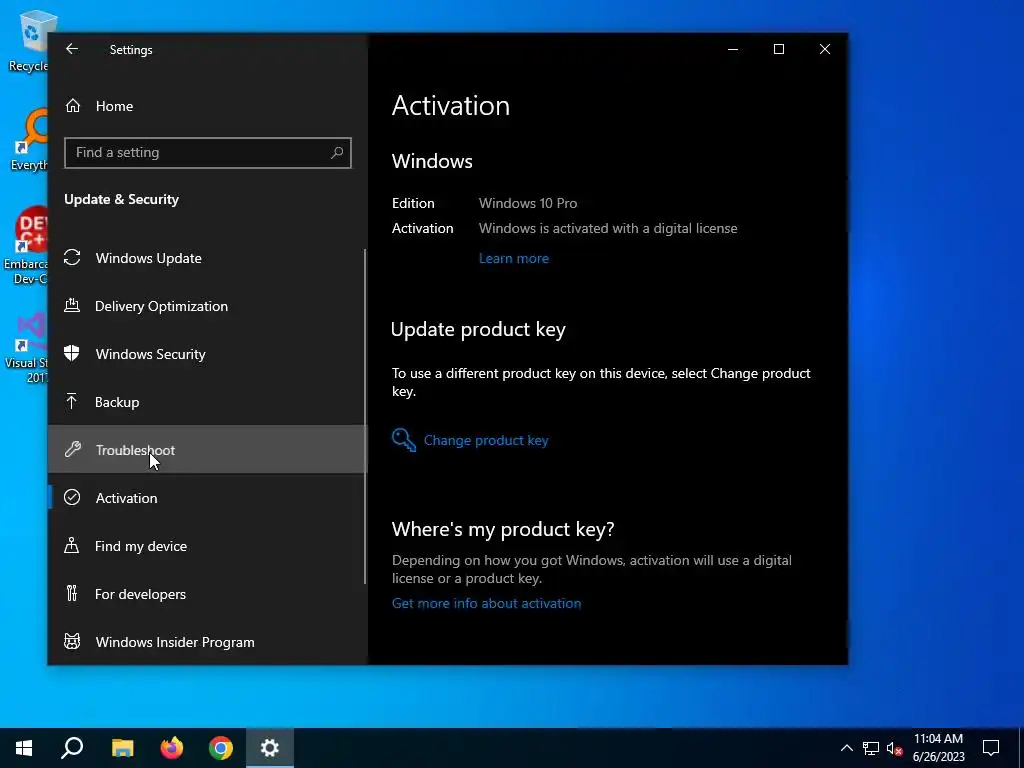The height and width of the screenshot is (768, 1024).
Task: Click the search magnifier in Find a setting
Action: (337, 153)
